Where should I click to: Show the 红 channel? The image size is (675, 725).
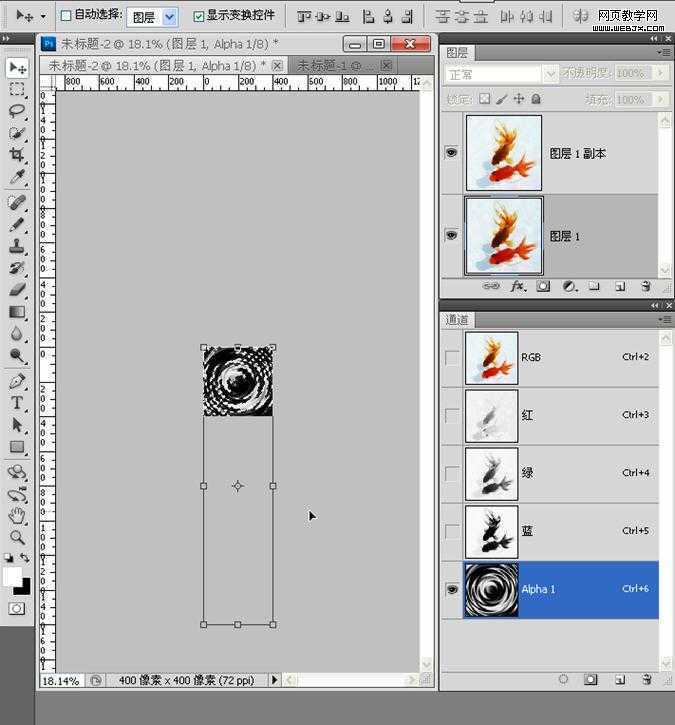pos(452,416)
